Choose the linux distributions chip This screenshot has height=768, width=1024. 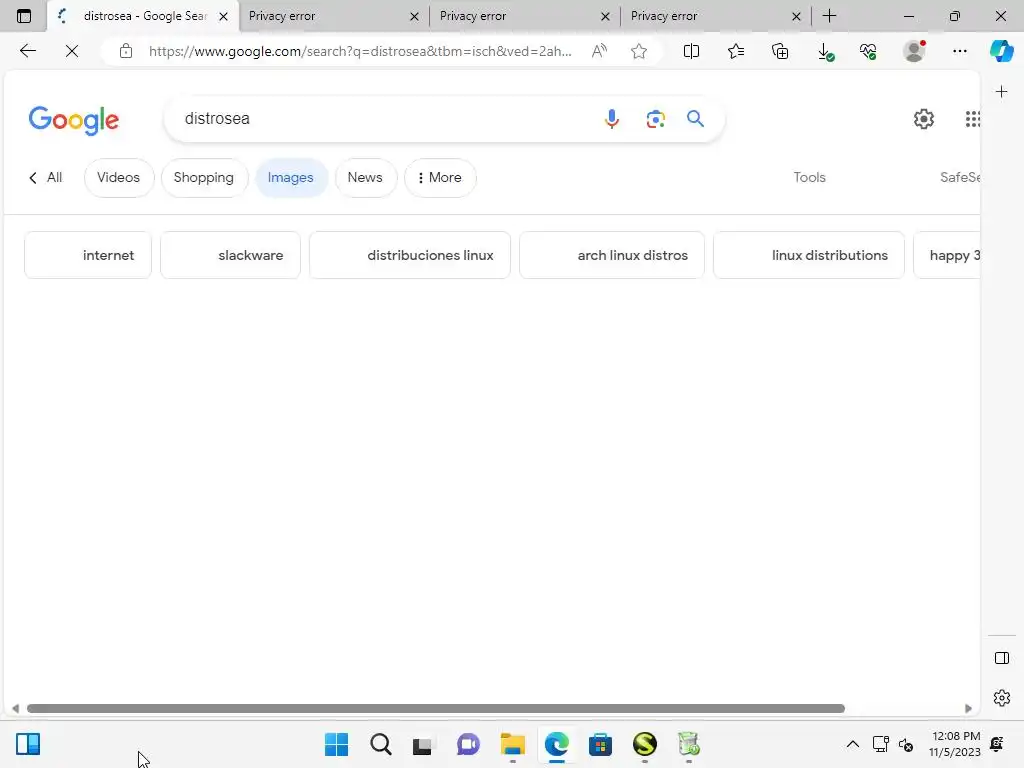click(x=808, y=255)
